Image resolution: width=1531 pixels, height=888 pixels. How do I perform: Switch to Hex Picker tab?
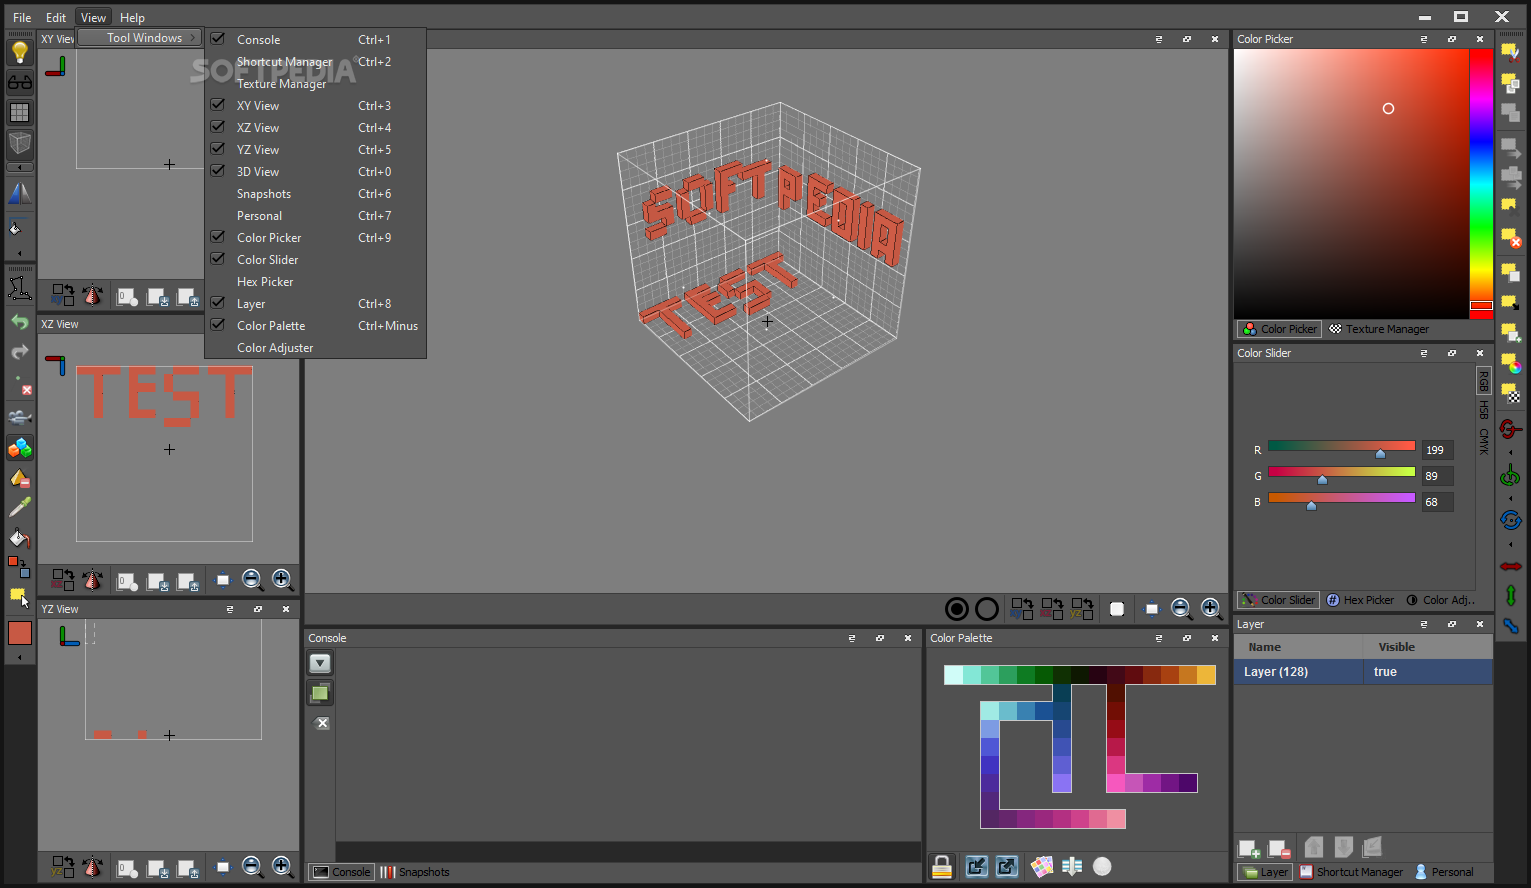(x=1360, y=600)
